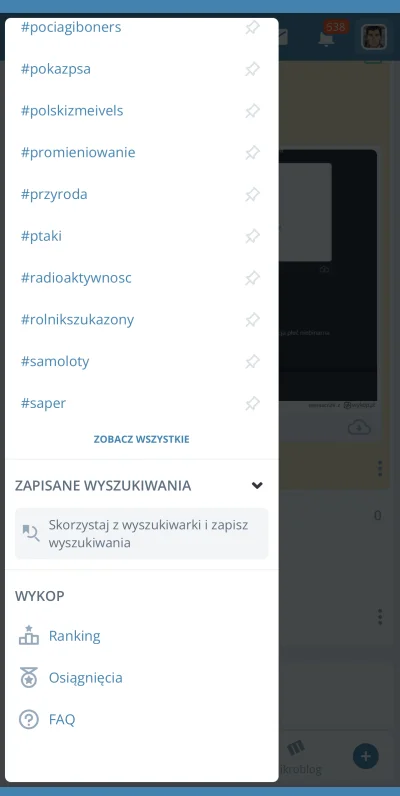
Task: Pin the #pokazpsa tag
Action: (252, 69)
